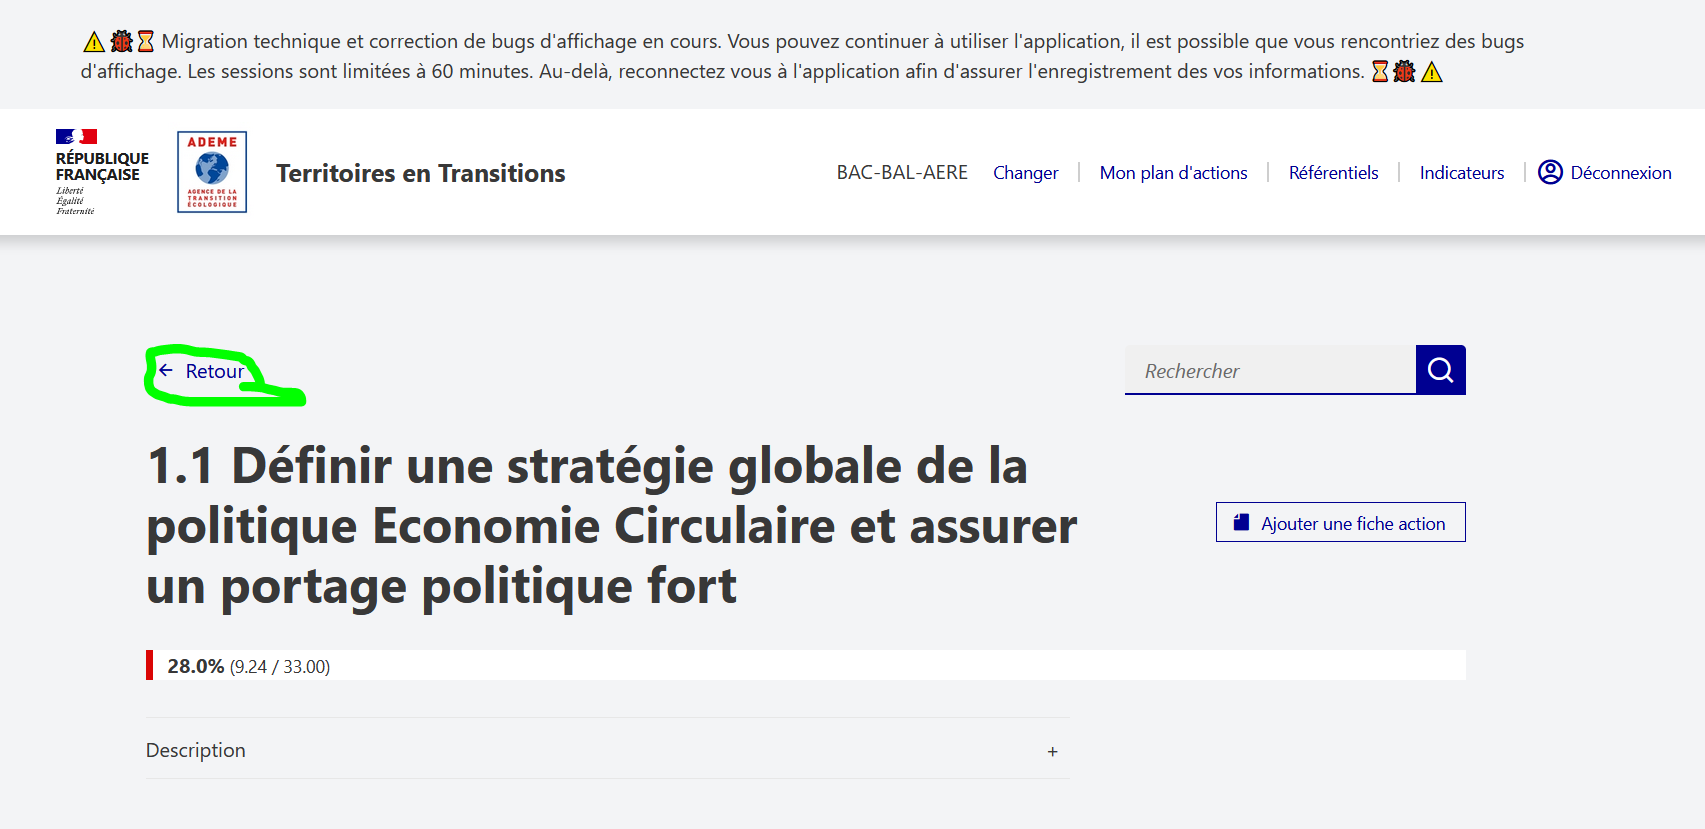1705x829 pixels.
Task: Click the Territoires en Transitions title
Action: (x=420, y=172)
